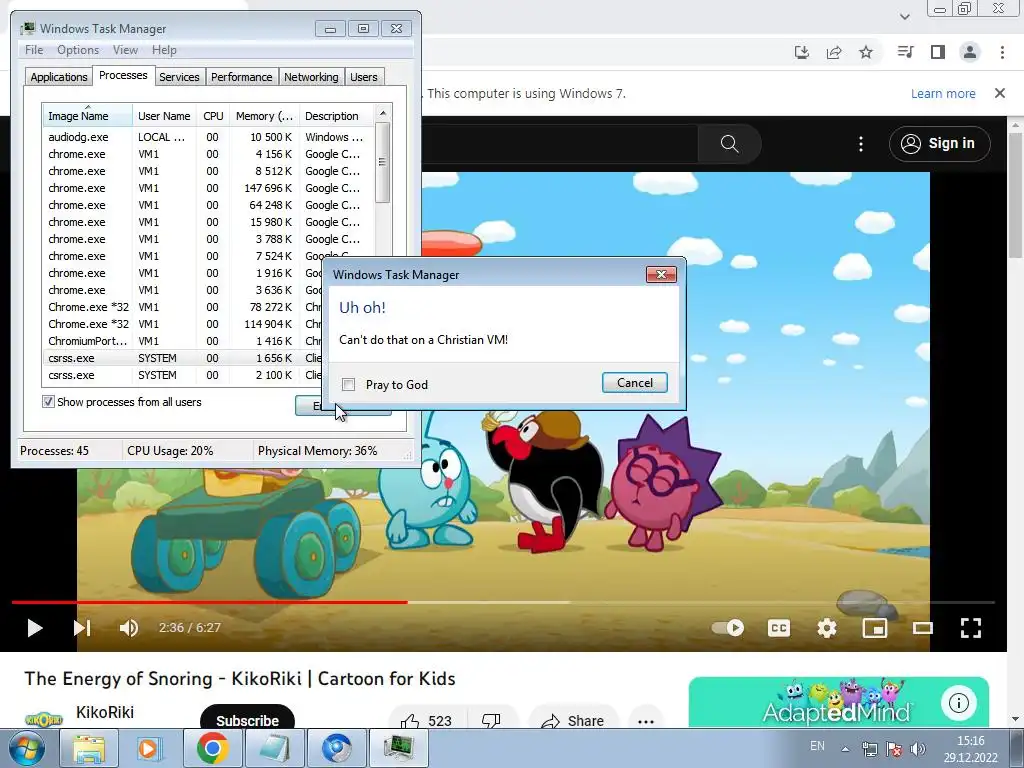This screenshot has height=768, width=1024.
Task: Check the Pray to God checkbox
Action: (x=349, y=385)
